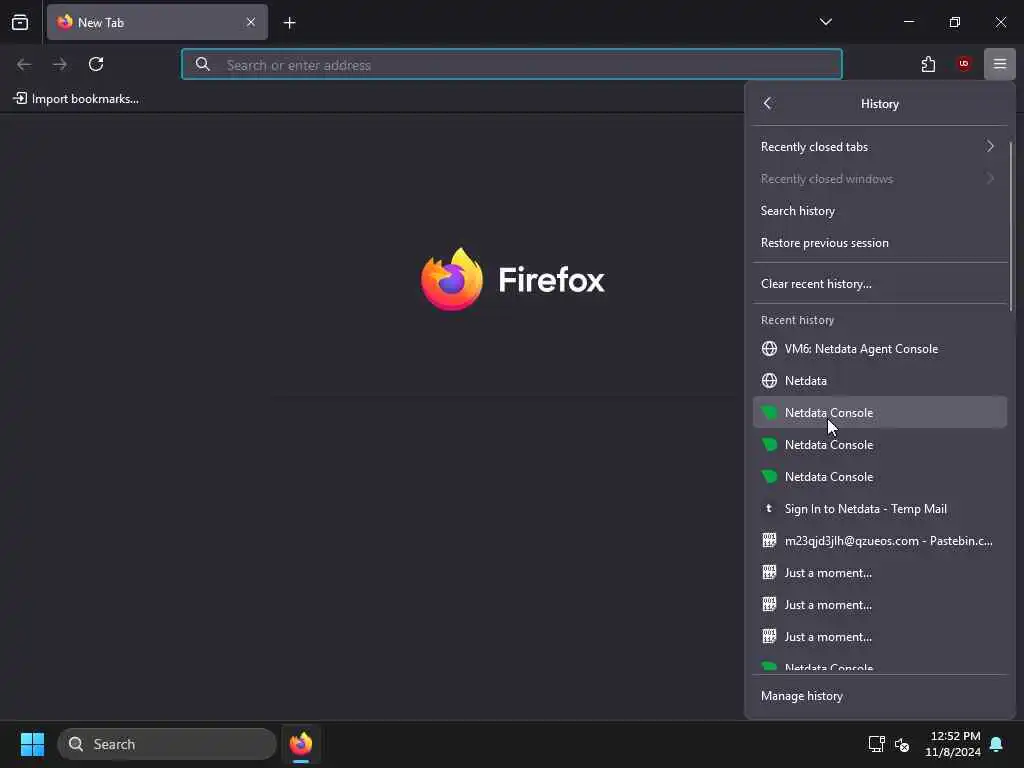The height and width of the screenshot is (768, 1024).
Task: Close the New Tab tab
Action: click(x=251, y=22)
